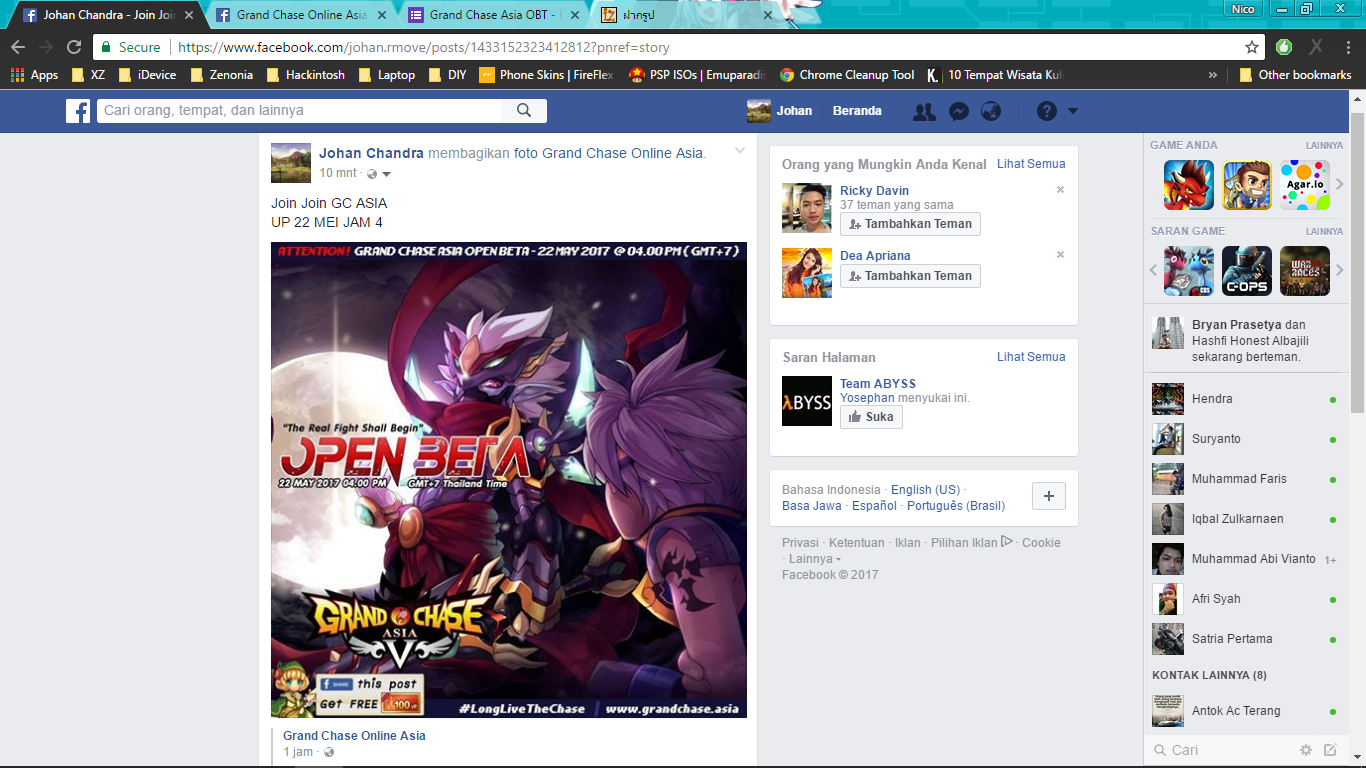Dismiss the Ricky Davin friend suggestion
Viewport: 1366px width, 768px height.
coord(1060,190)
